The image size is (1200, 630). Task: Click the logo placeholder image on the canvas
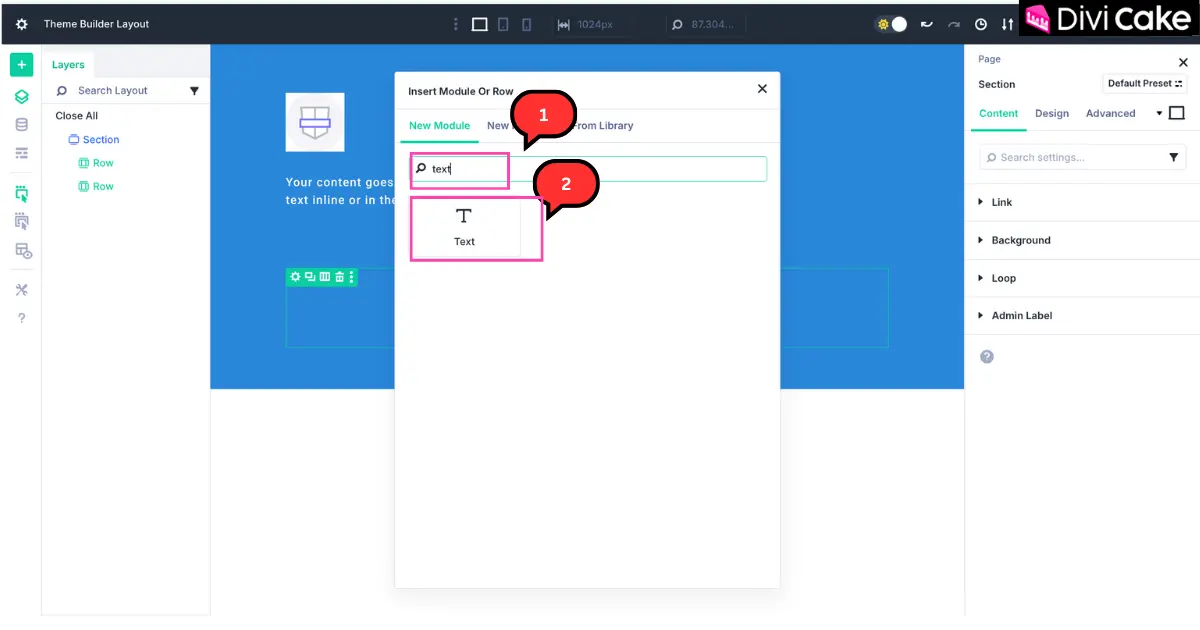click(315, 122)
